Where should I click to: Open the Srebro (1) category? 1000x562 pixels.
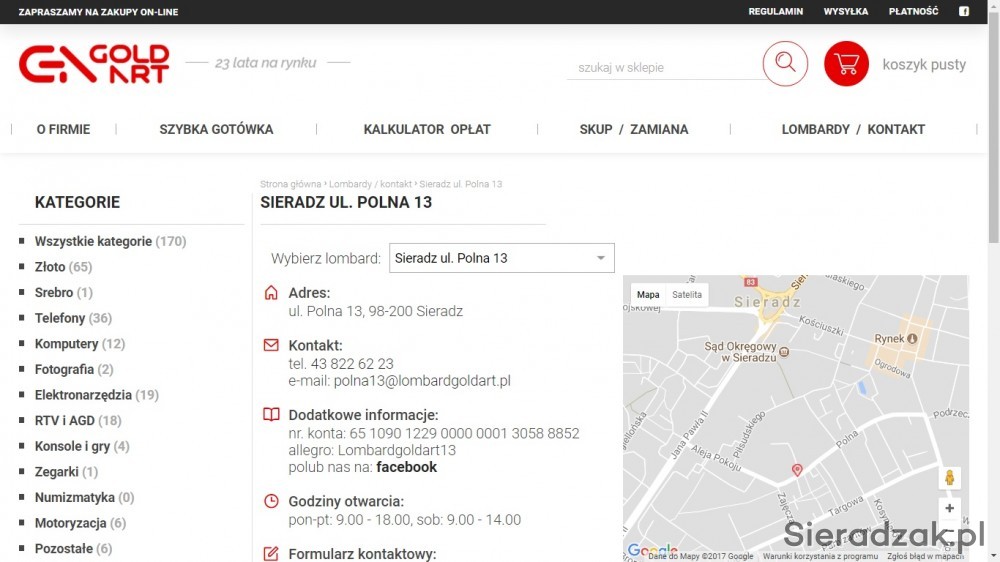pyautogui.click(x=64, y=292)
